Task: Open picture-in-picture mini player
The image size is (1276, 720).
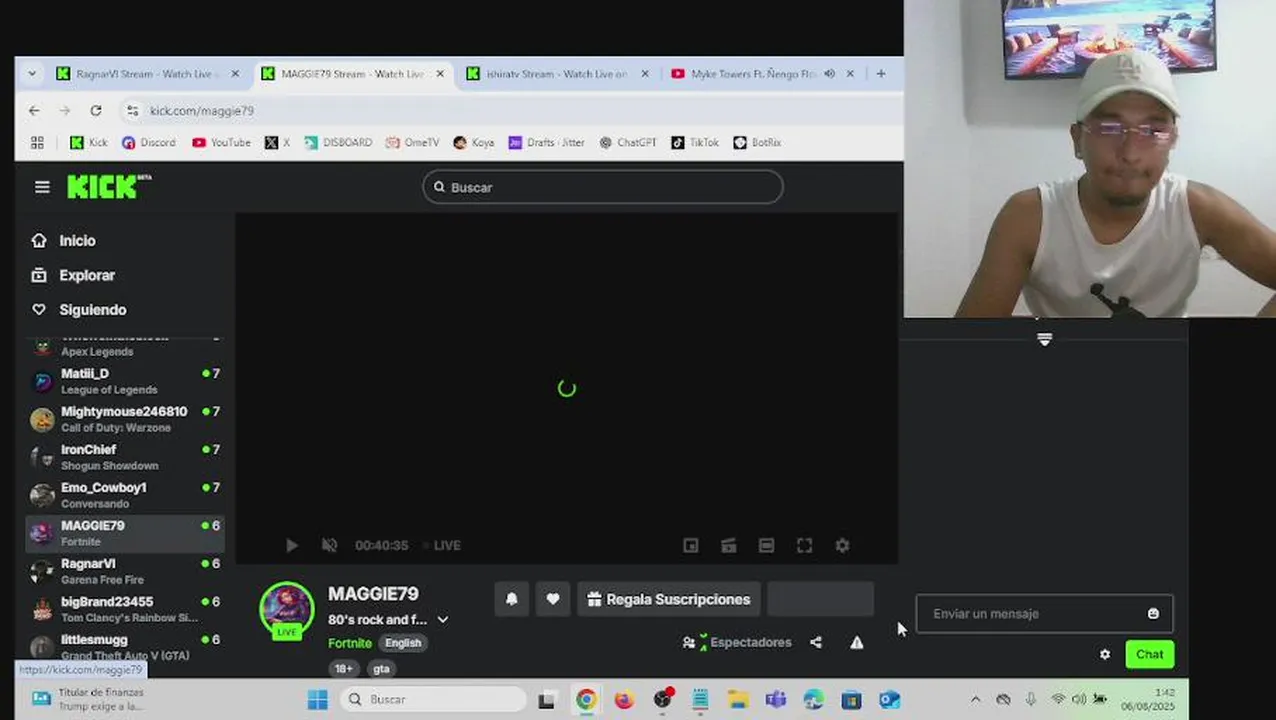Action: click(690, 545)
